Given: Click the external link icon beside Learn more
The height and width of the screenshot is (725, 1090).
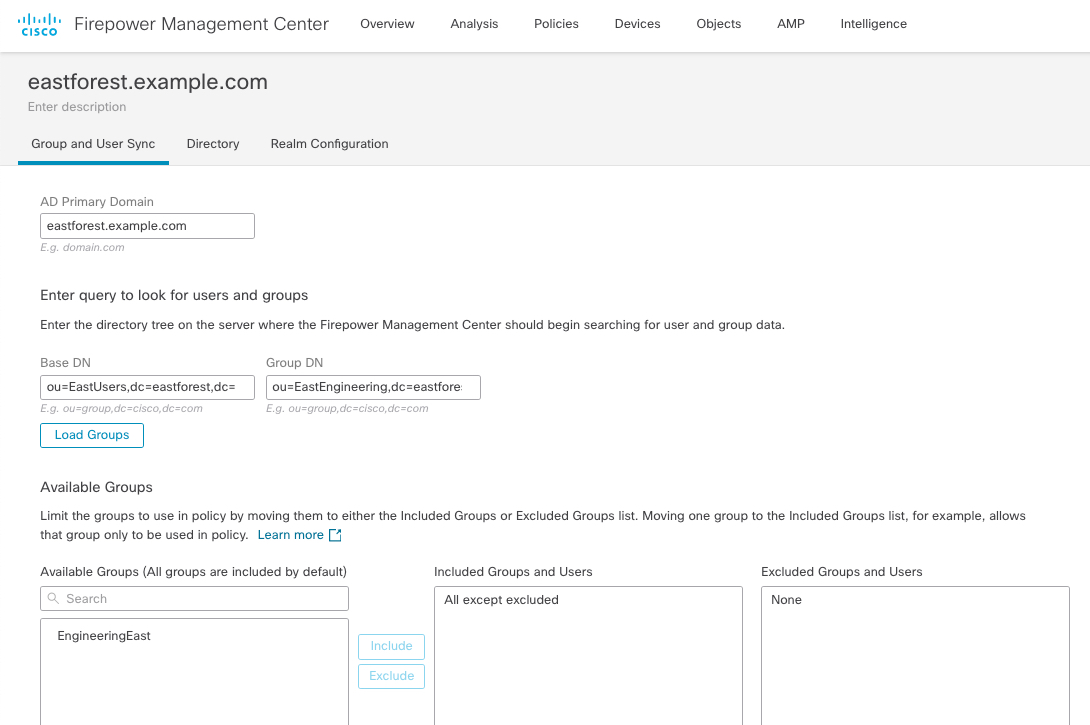Looking at the screenshot, I should pos(335,535).
